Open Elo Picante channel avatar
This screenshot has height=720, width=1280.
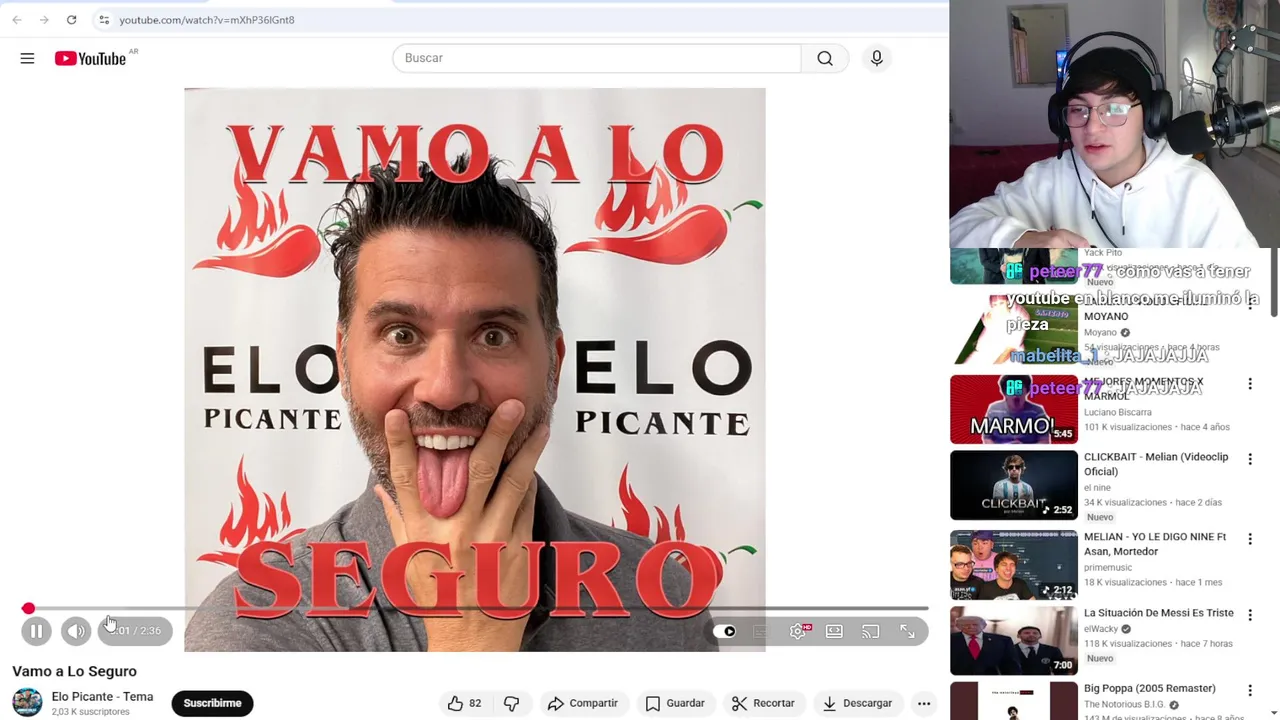click(27, 703)
